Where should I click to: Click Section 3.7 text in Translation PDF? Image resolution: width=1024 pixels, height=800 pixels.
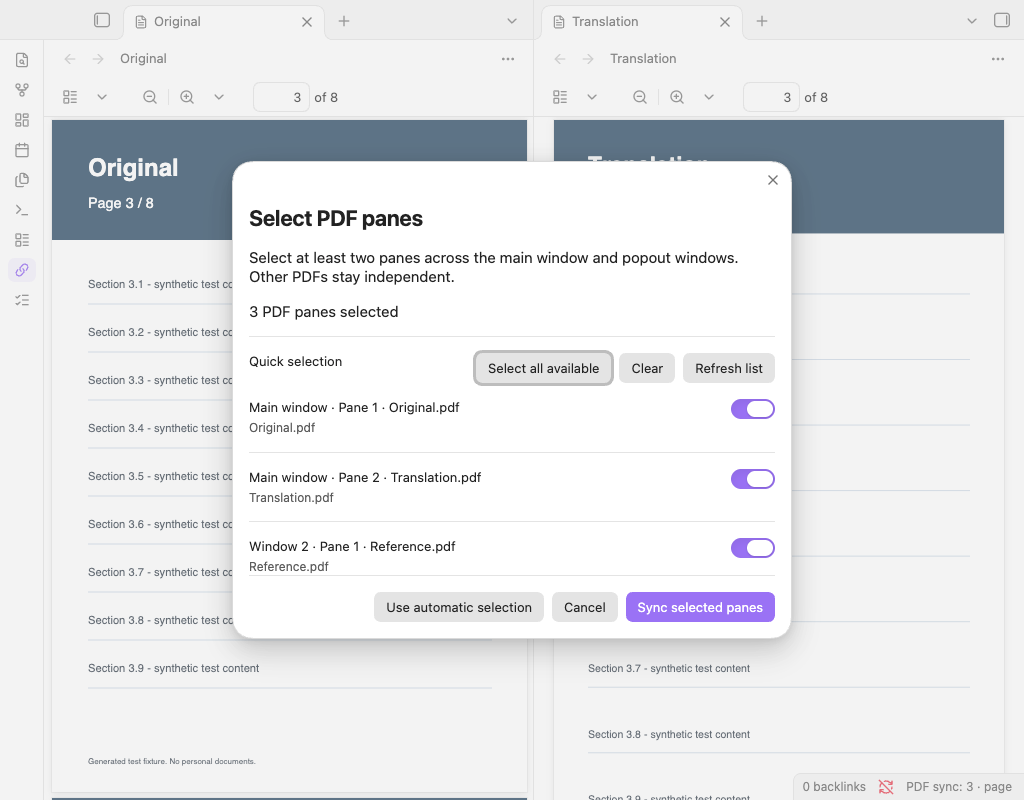[x=669, y=668]
